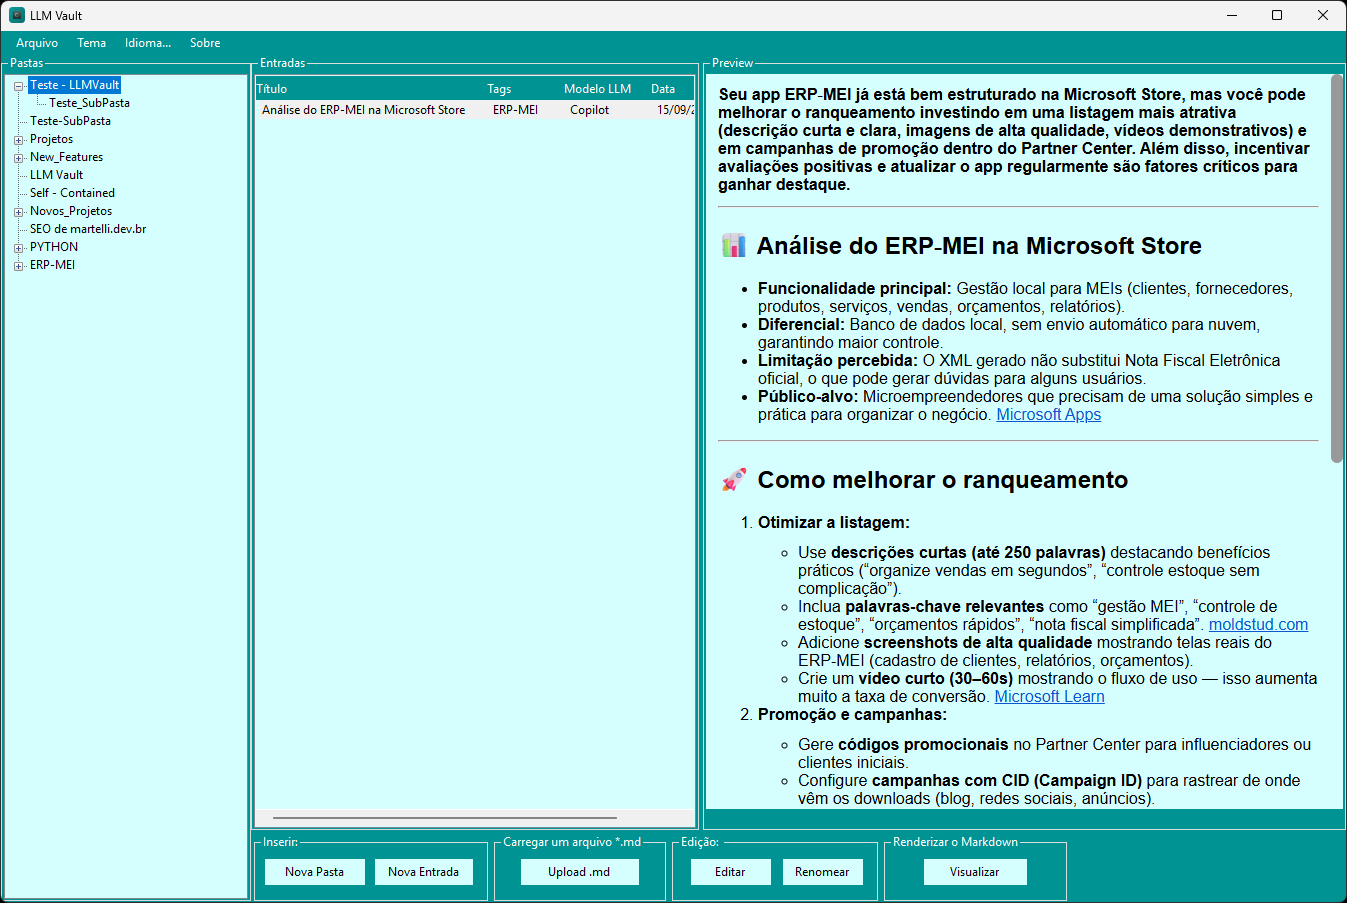Open the Sobre menu

pyautogui.click(x=205, y=43)
